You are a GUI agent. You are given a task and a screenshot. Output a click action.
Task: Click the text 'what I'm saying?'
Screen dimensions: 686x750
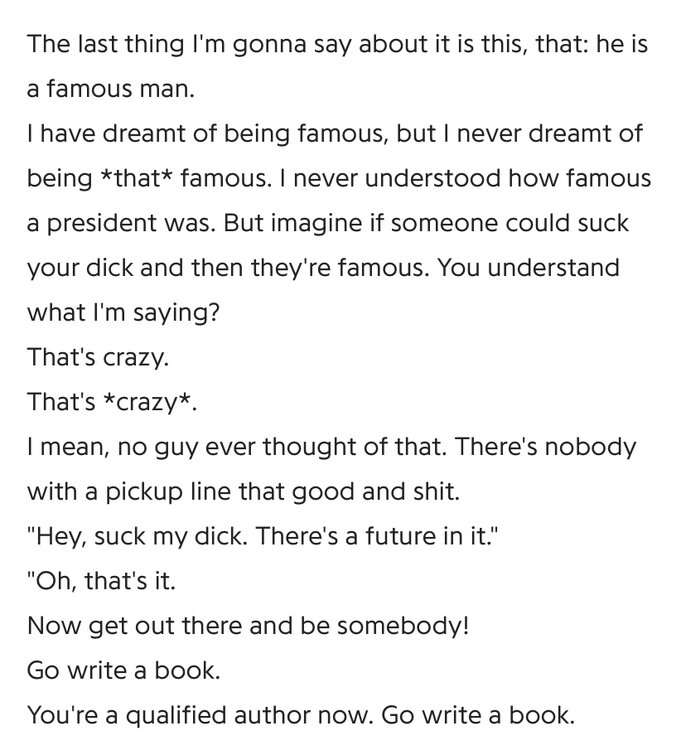123,313
